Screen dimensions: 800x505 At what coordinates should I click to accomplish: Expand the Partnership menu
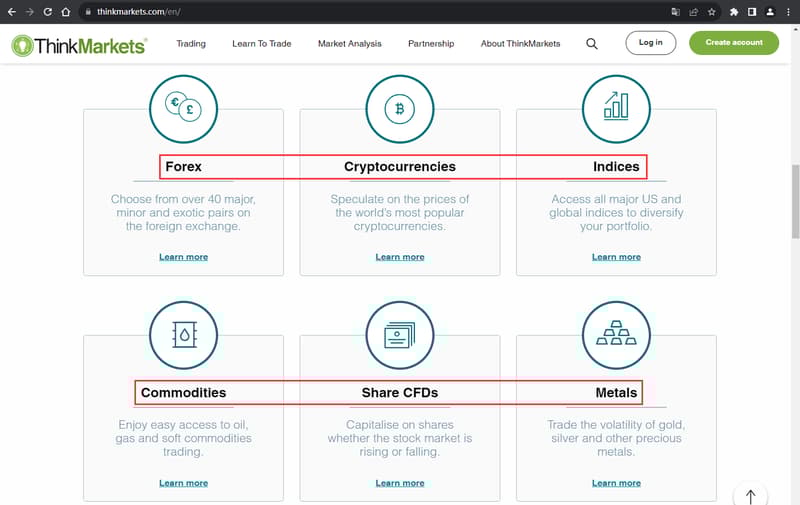click(431, 44)
